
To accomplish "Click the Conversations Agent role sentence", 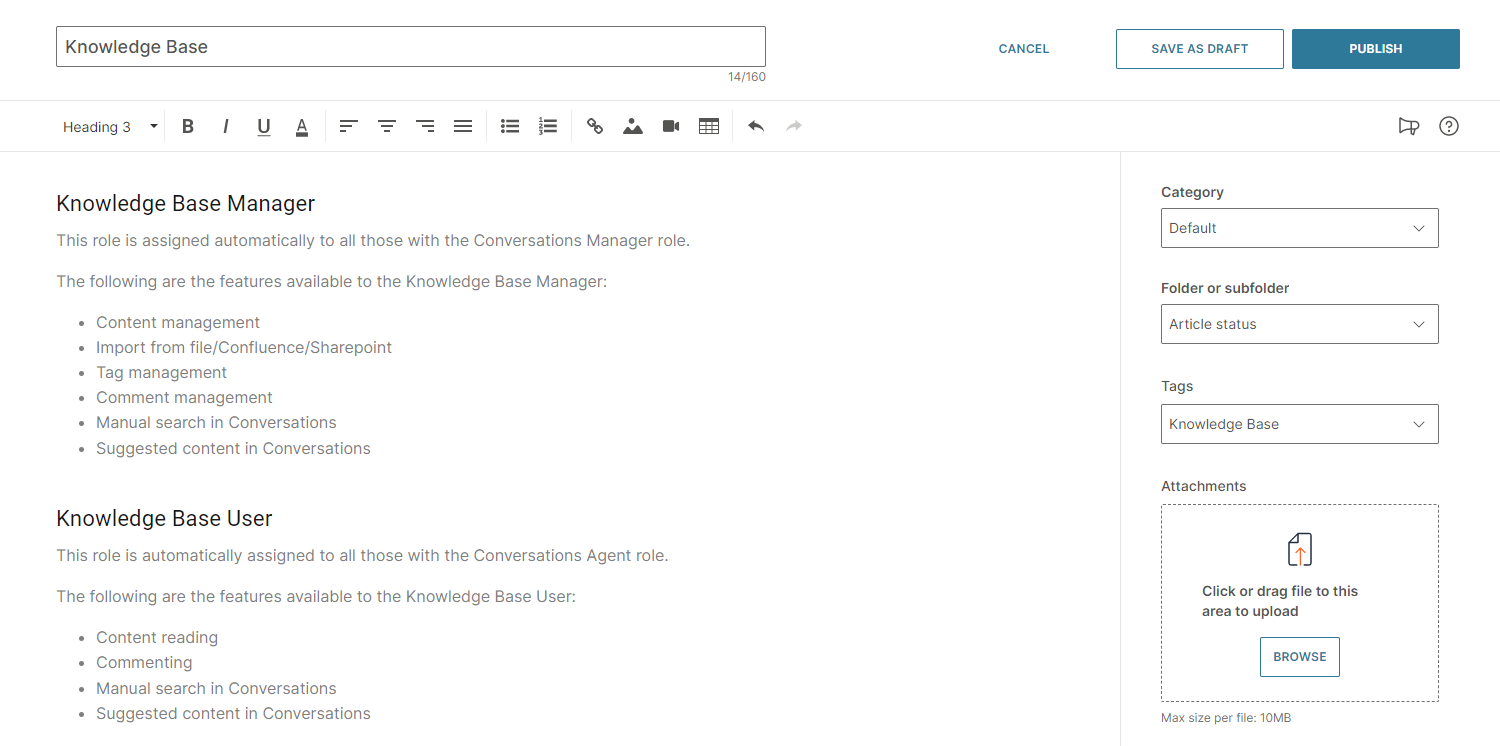I will 362,556.
